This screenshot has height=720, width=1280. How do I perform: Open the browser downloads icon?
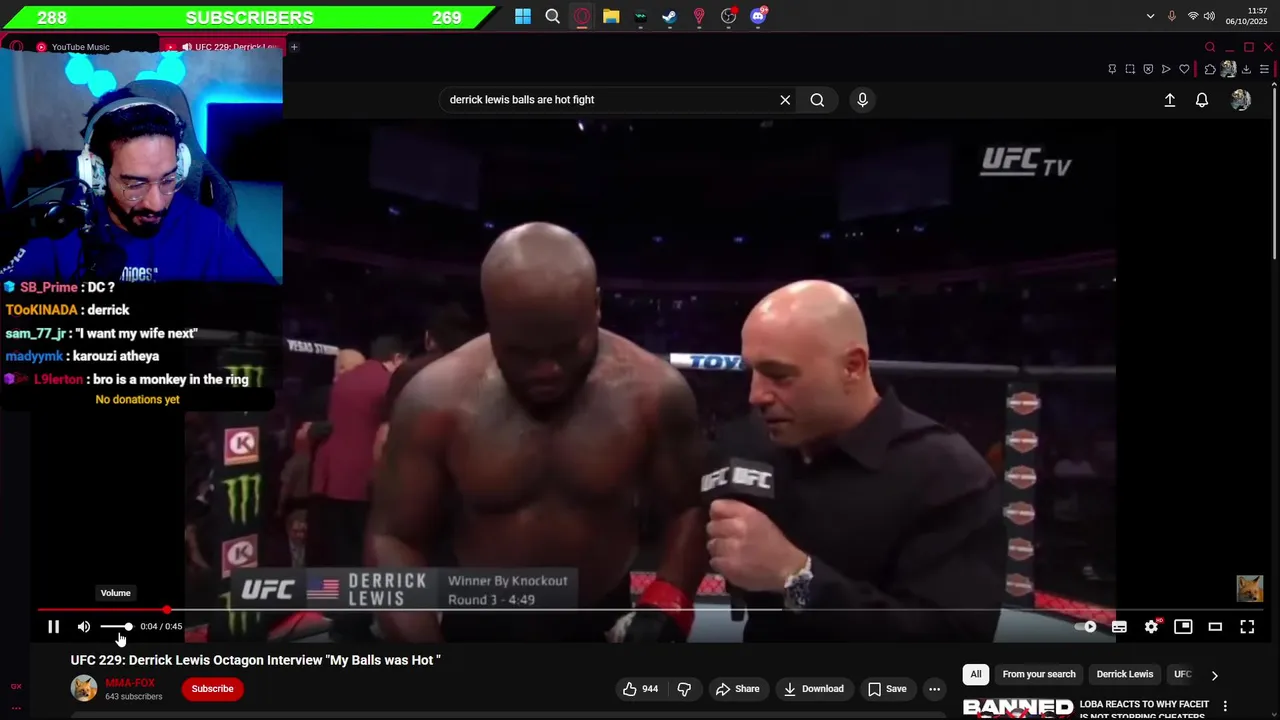tap(1246, 69)
